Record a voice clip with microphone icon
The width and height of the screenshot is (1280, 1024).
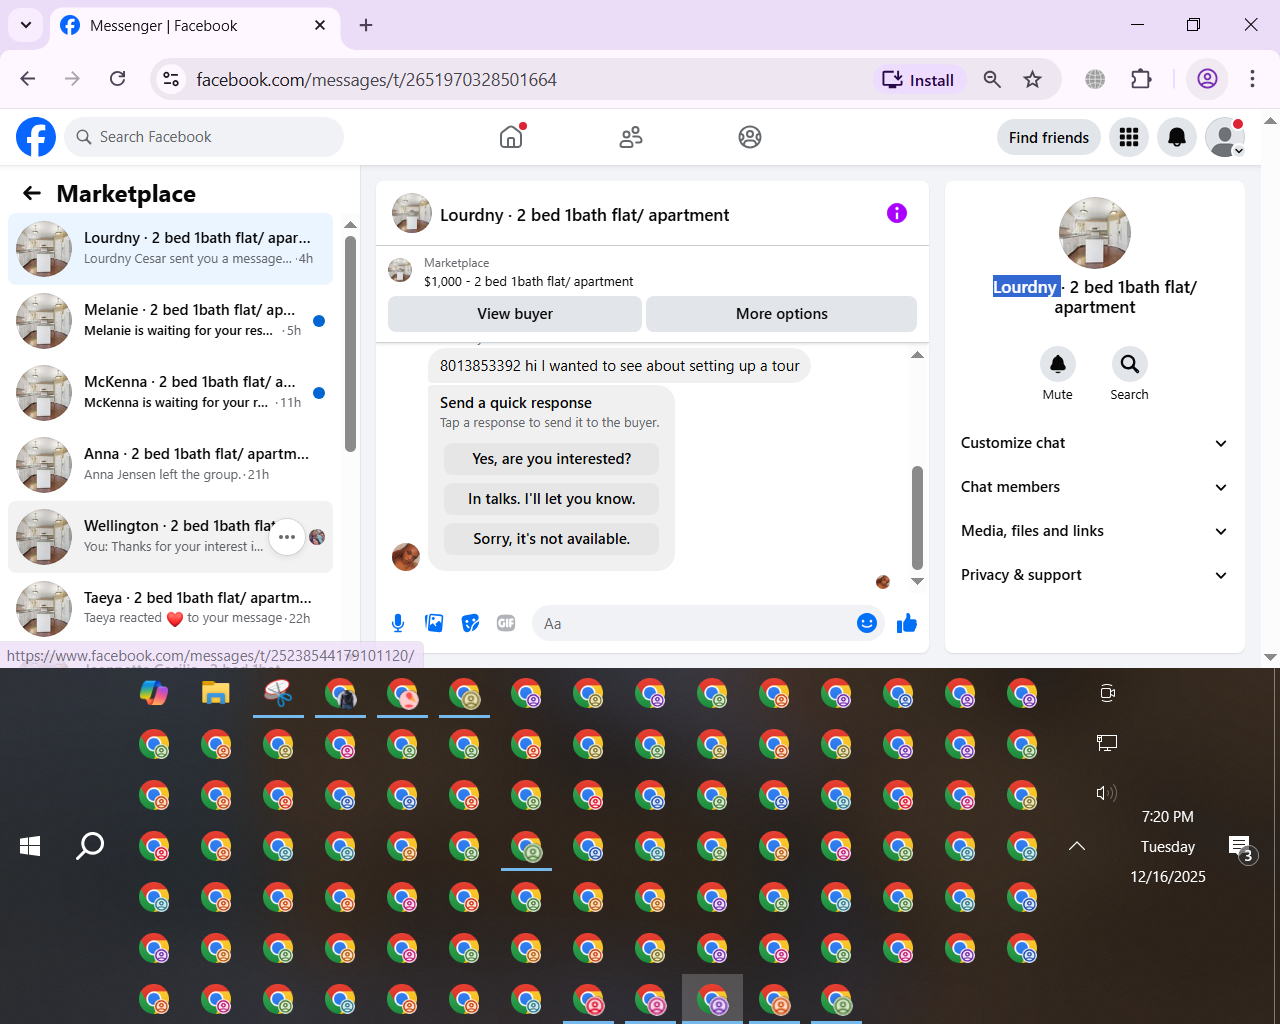point(398,624)
